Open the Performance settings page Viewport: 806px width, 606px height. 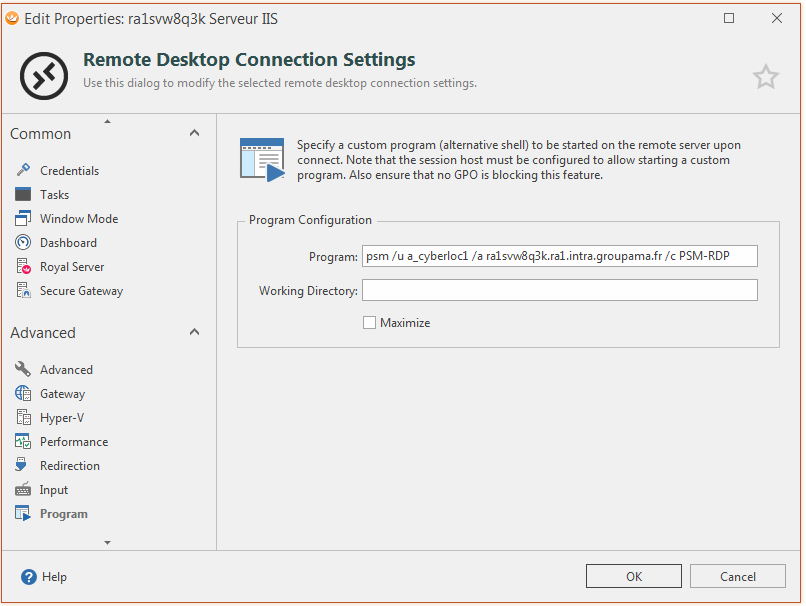tap(73, 442)
